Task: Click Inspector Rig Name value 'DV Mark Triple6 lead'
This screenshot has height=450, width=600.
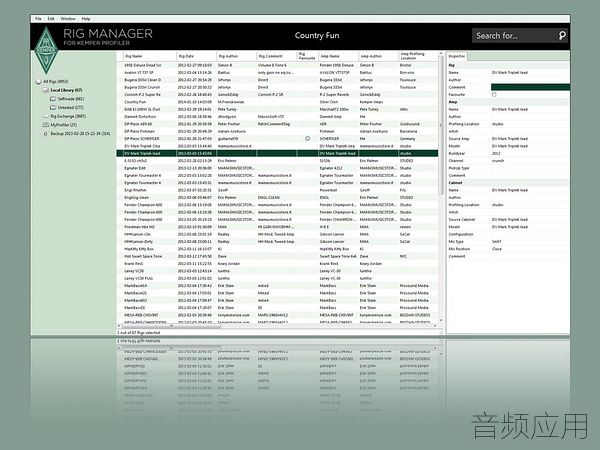Action: [510, 73]
